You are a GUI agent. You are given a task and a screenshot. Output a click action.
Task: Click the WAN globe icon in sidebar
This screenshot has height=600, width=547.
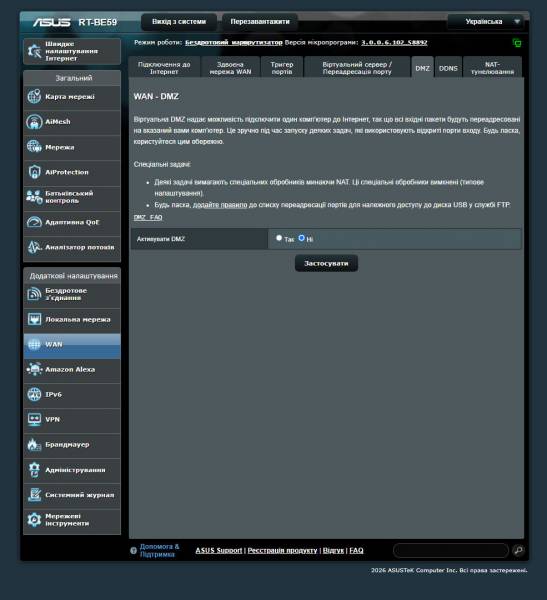tap(34, 344)
